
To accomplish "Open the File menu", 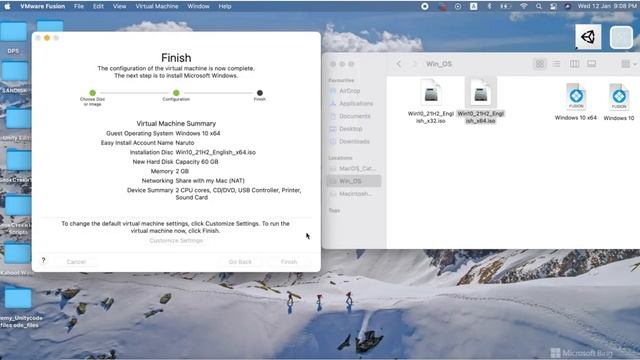I will click(x=79, y=7).
